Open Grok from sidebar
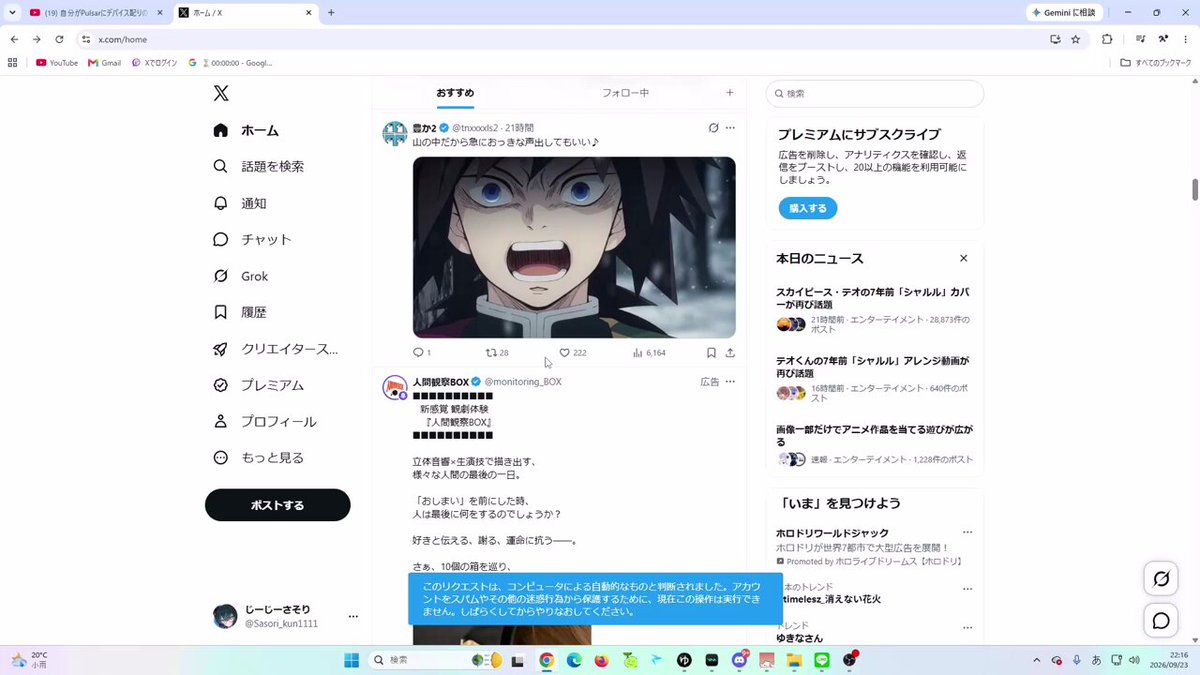This screenshot has height=675, width=1200. click(240, 276)
